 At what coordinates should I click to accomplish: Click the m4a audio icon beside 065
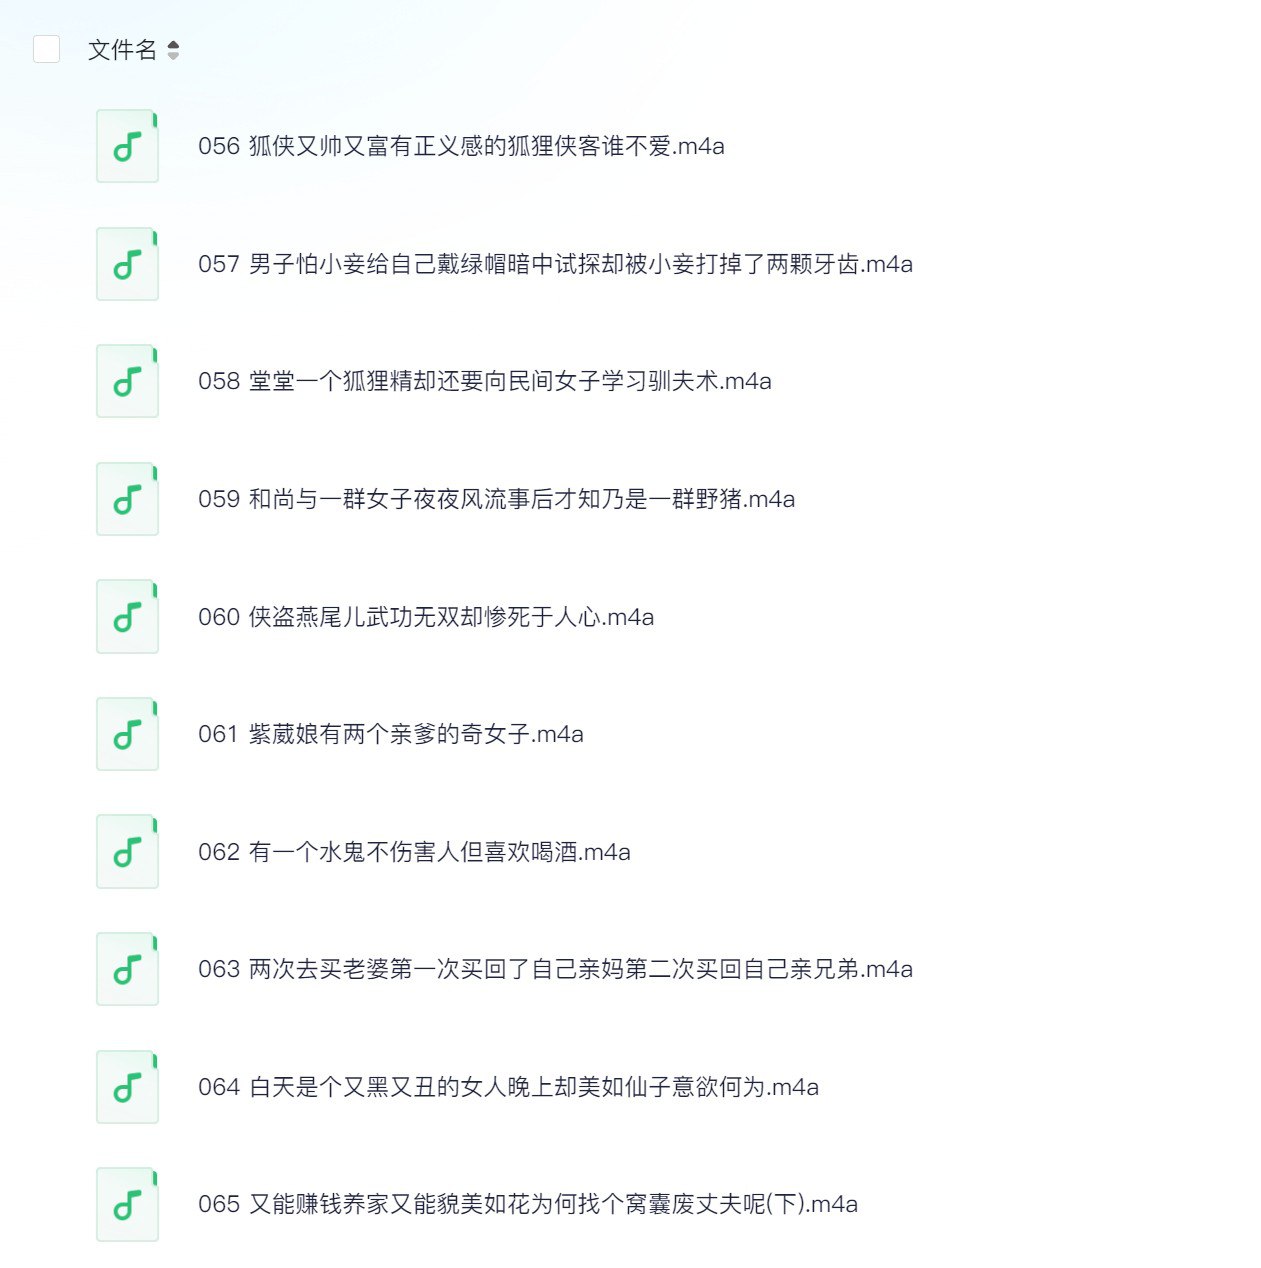pyautogui.click(x=126, y=1204)
